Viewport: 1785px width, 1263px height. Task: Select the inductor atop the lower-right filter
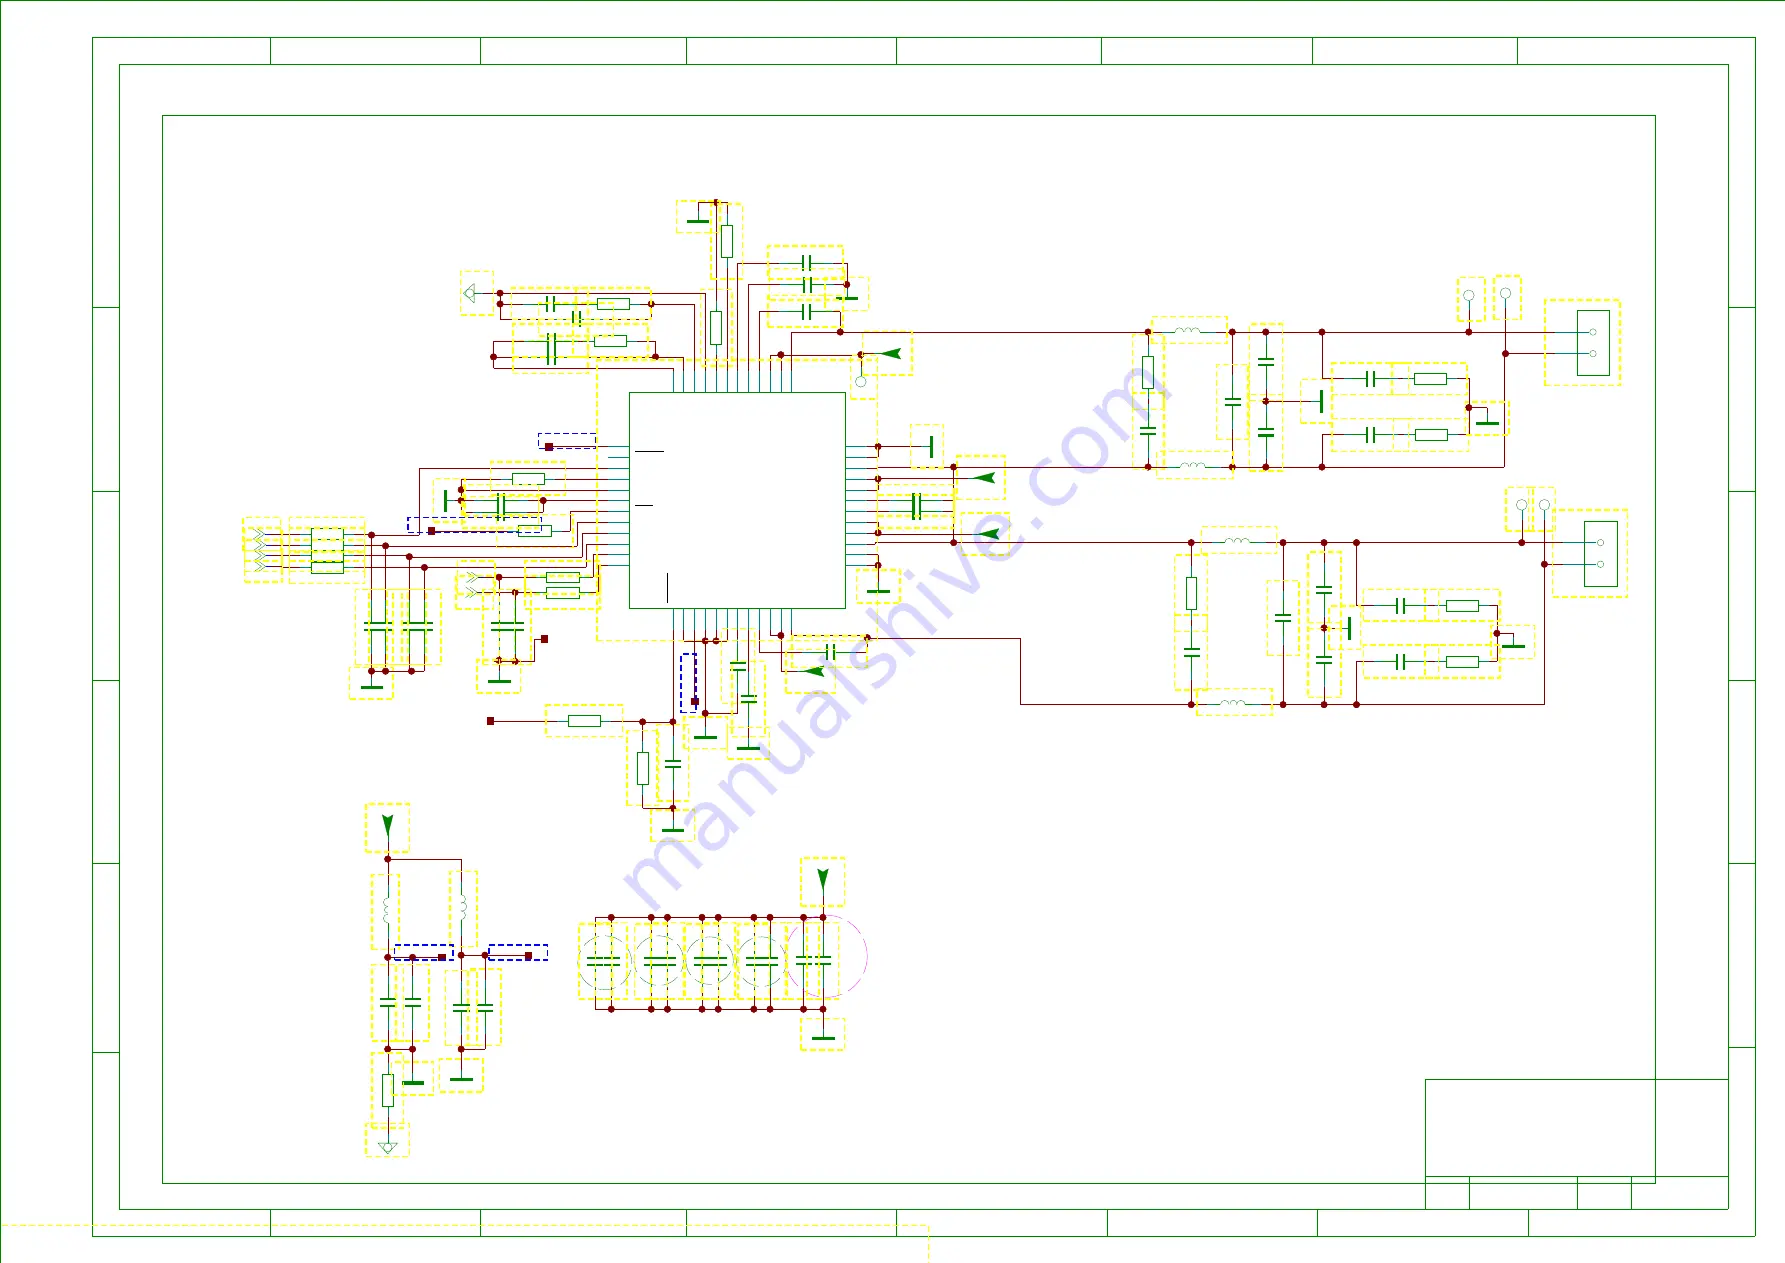click(1238, 540)
